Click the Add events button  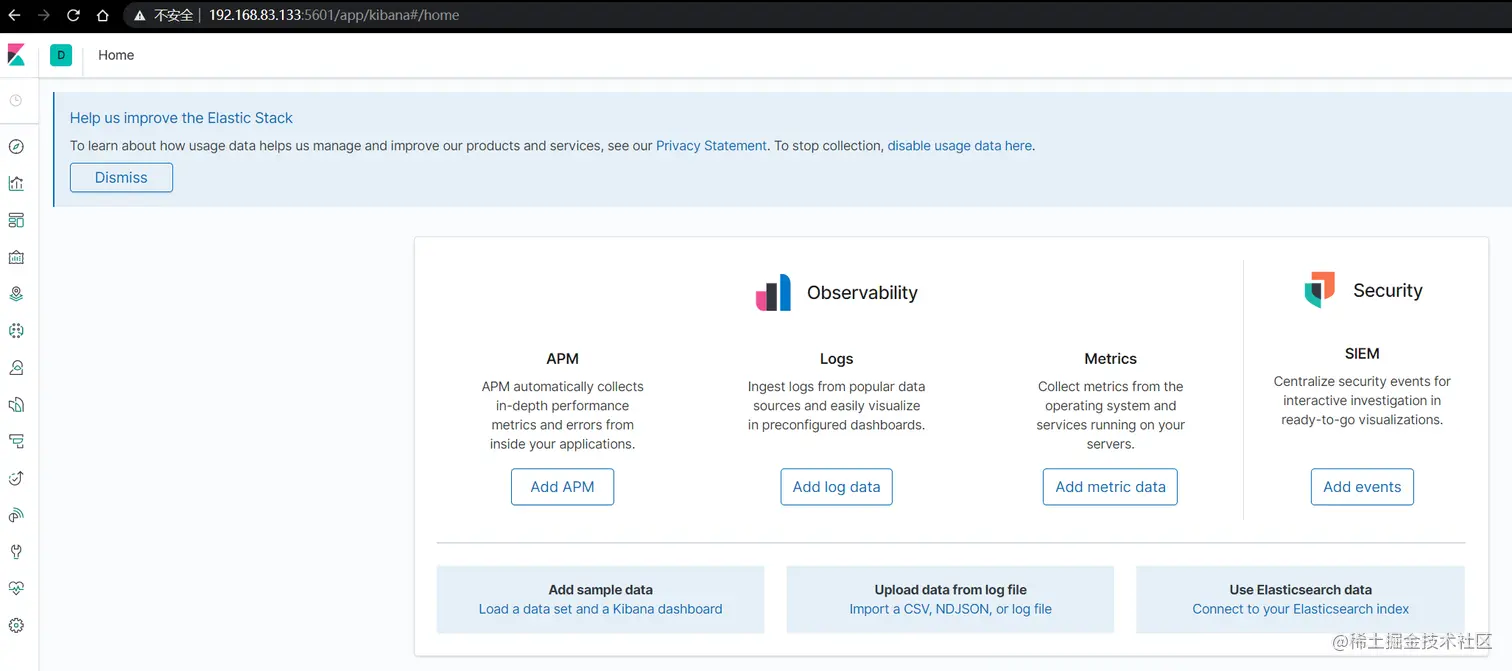tap(1362, 487)
